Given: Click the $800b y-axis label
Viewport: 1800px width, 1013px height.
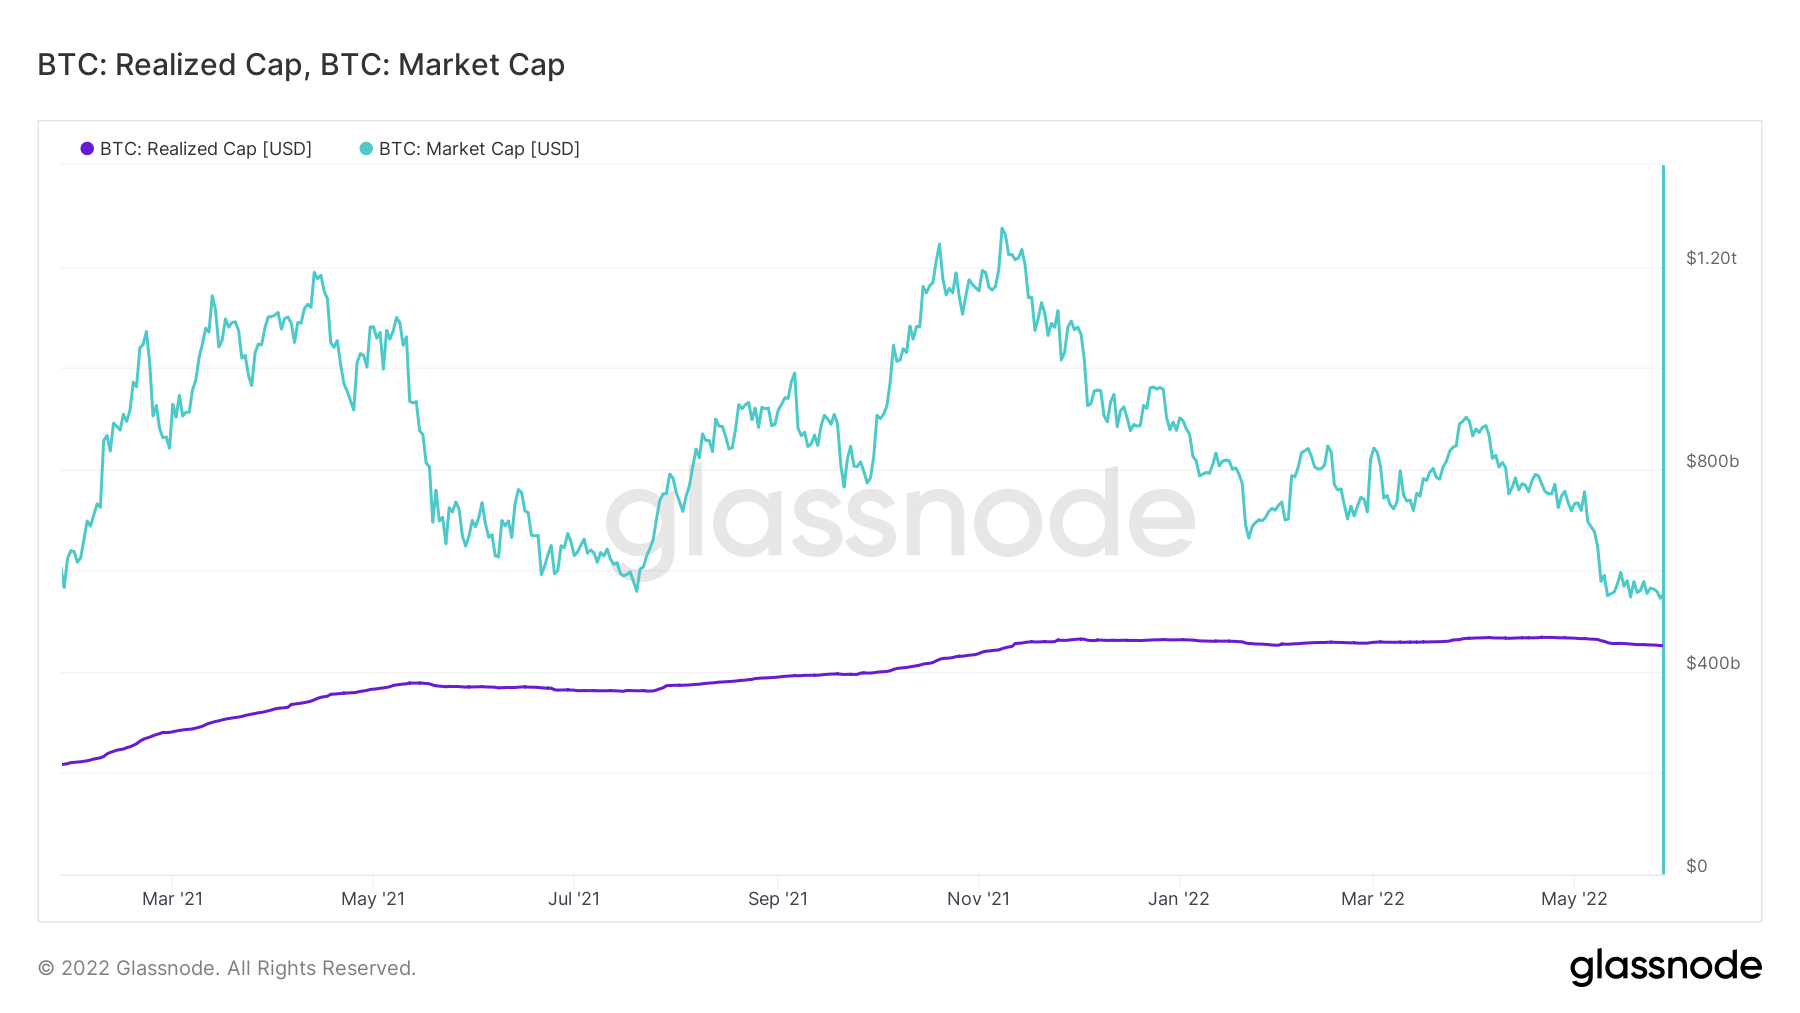Looking at the screenshot, I should coord(1712,461).
